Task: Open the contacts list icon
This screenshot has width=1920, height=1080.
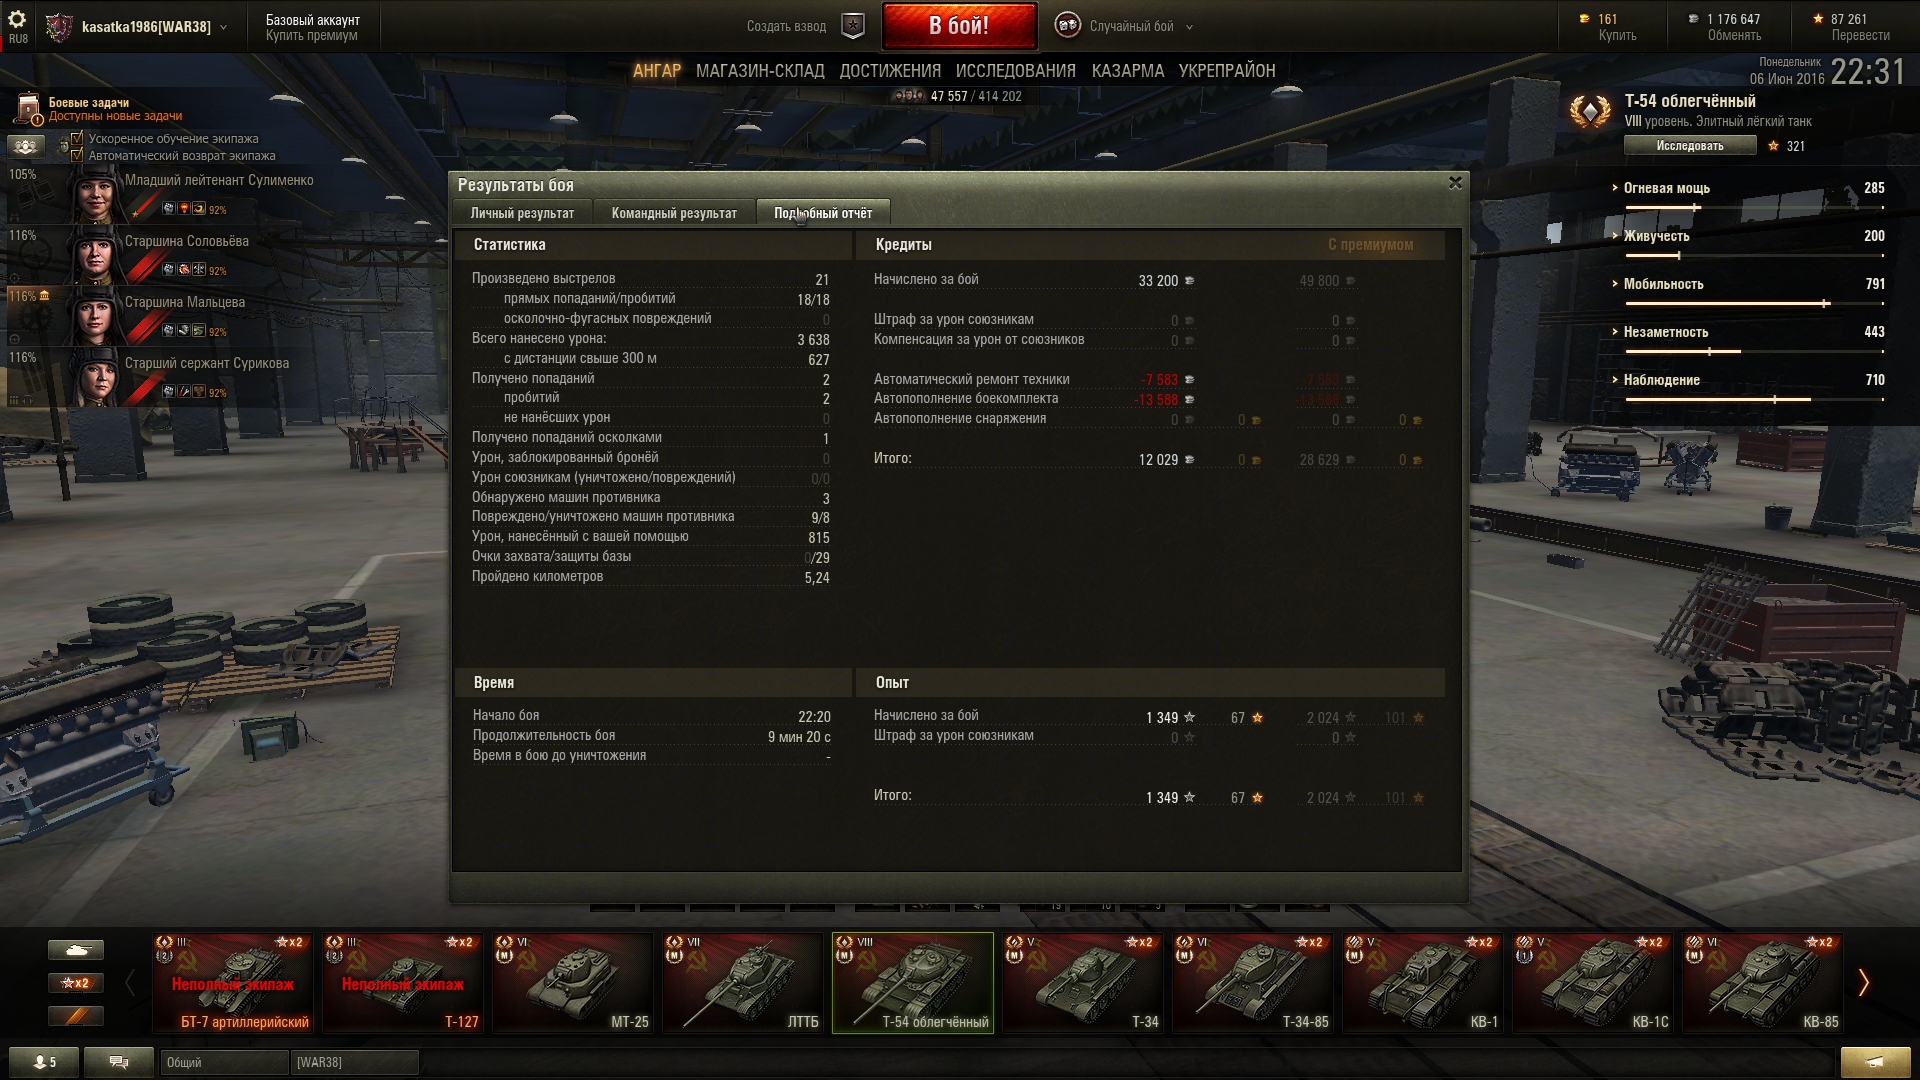Action: (x=44, y=1062)
